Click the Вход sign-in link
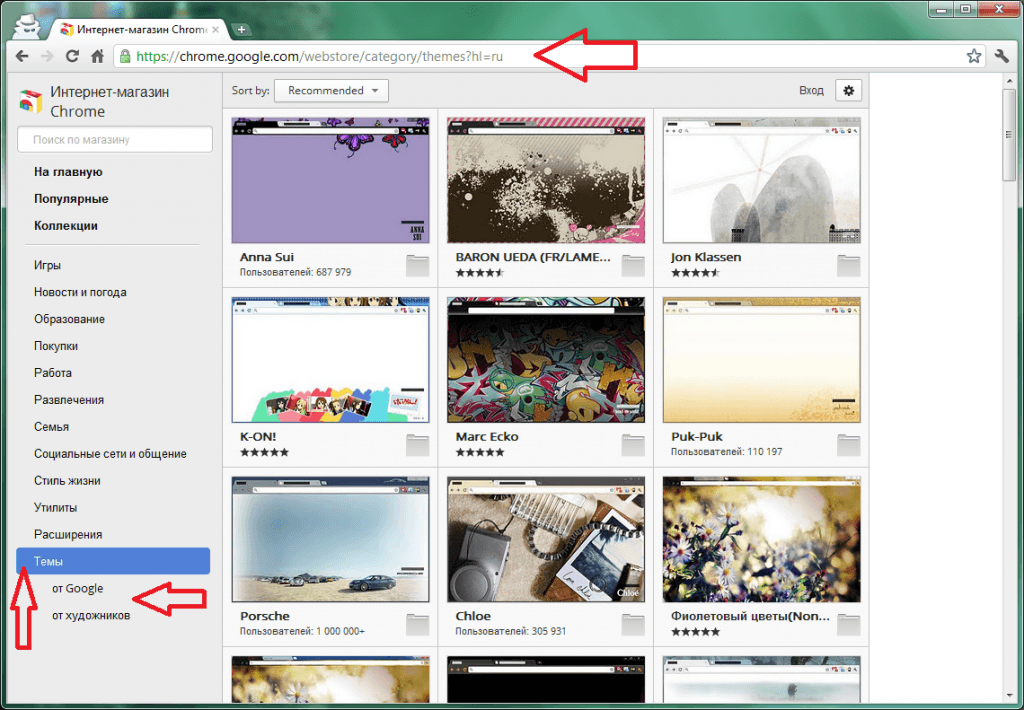Viewport: 1024px width, 710px height. pyautogui.click(x=811, y=91)
